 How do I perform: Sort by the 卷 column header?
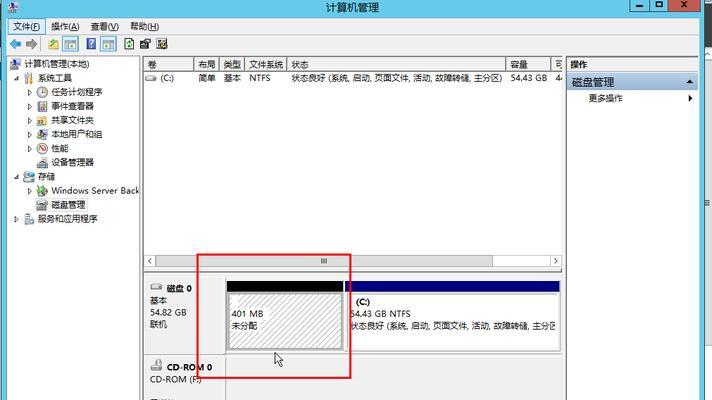point(169,64)
